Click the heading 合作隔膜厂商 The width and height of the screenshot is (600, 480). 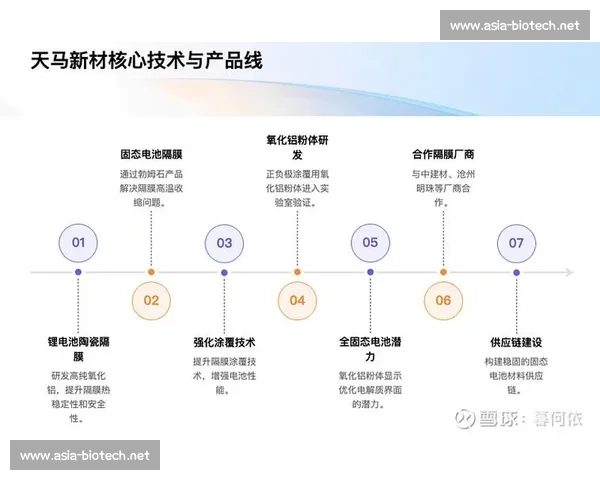coord(443,155)
